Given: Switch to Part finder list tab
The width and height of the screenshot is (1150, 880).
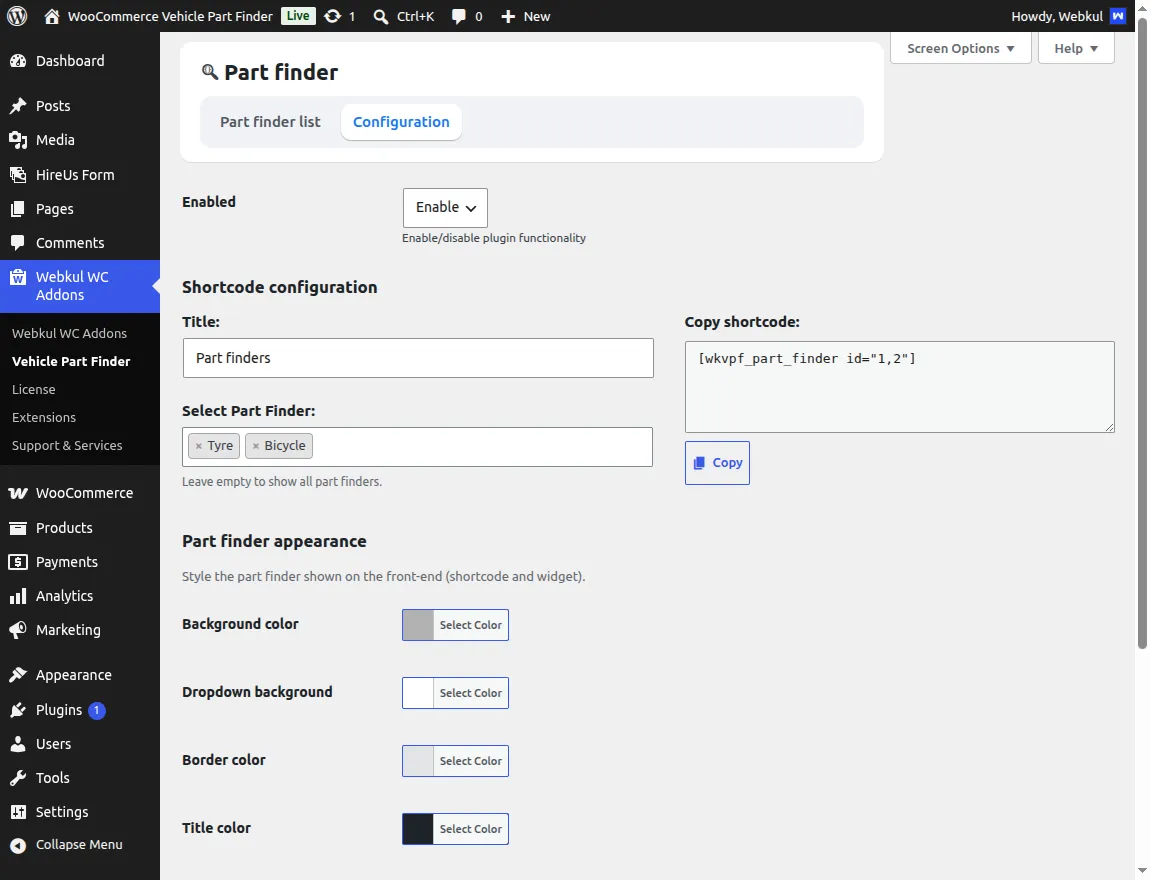Looking at the screenshot, I should 270,122.
